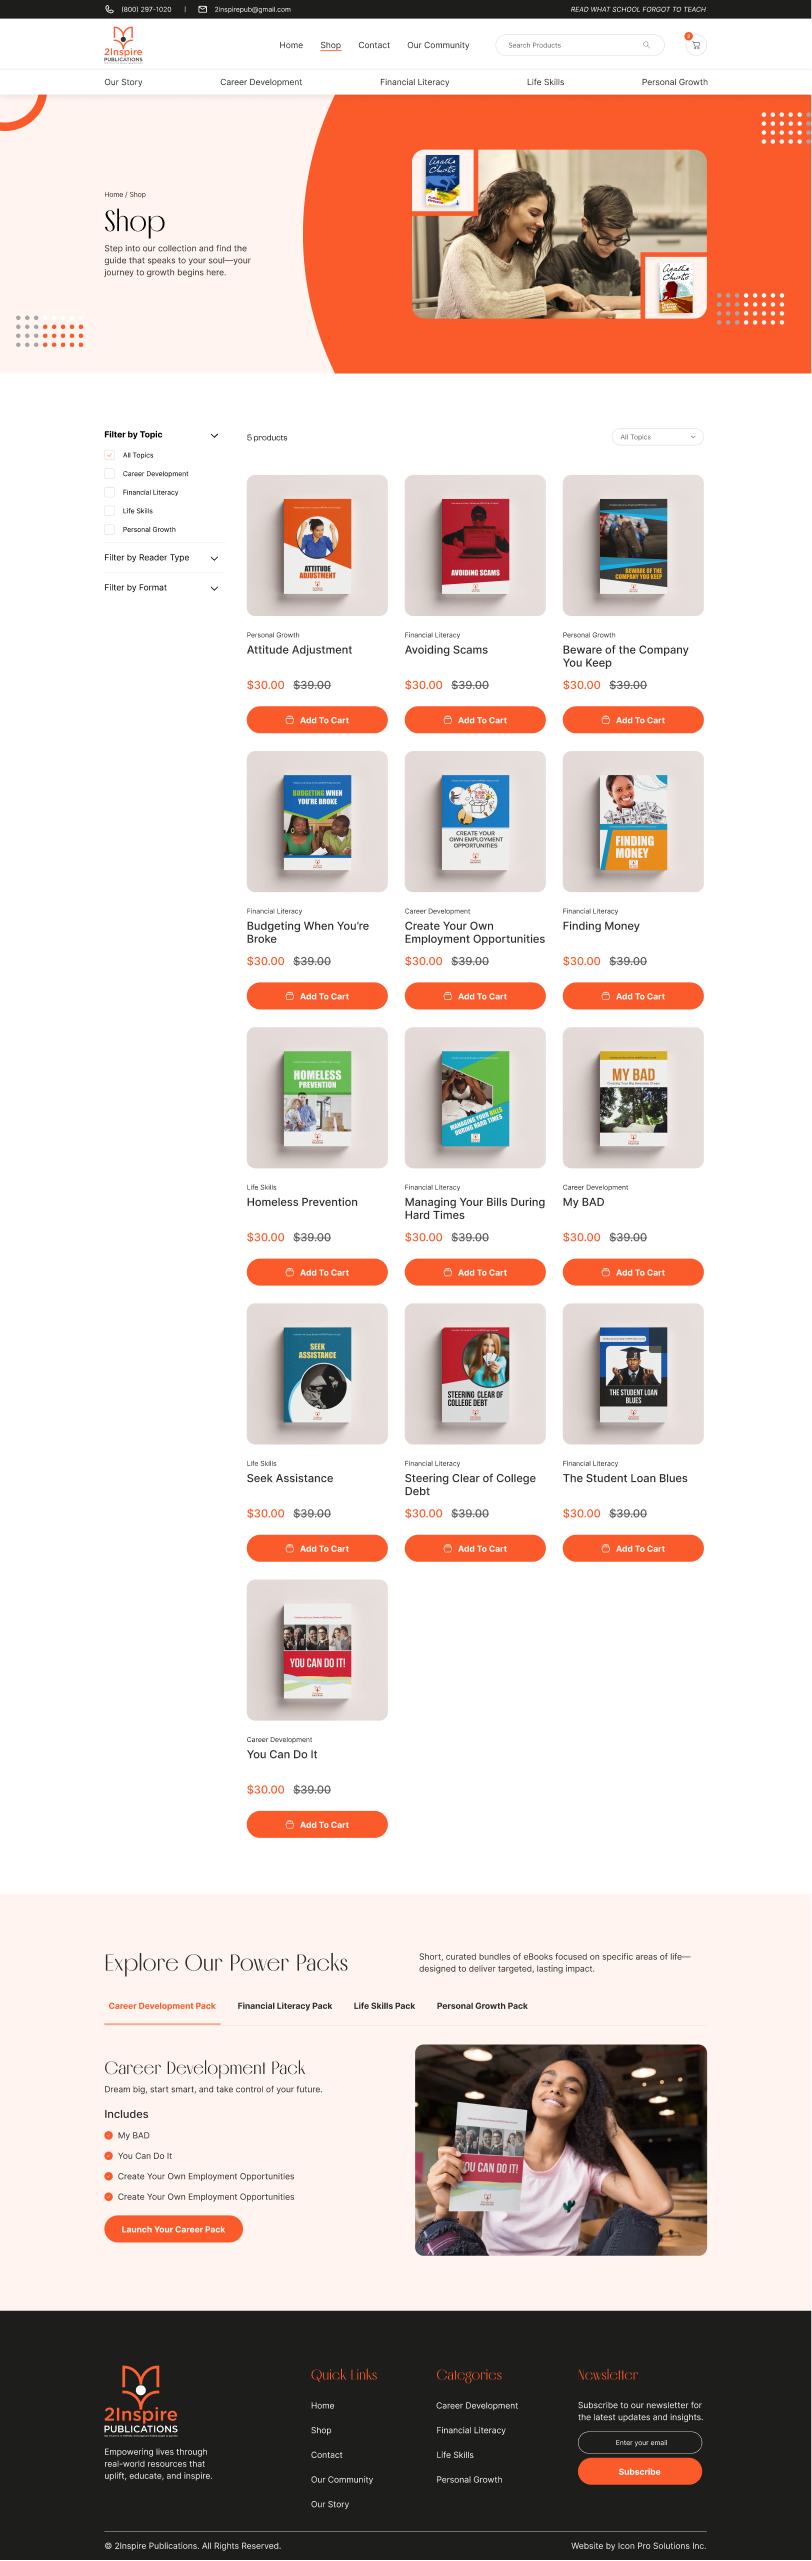This screenshot has height=2561, width=812.
Task: Open the shopping cart icon
Action: (696, 45)
